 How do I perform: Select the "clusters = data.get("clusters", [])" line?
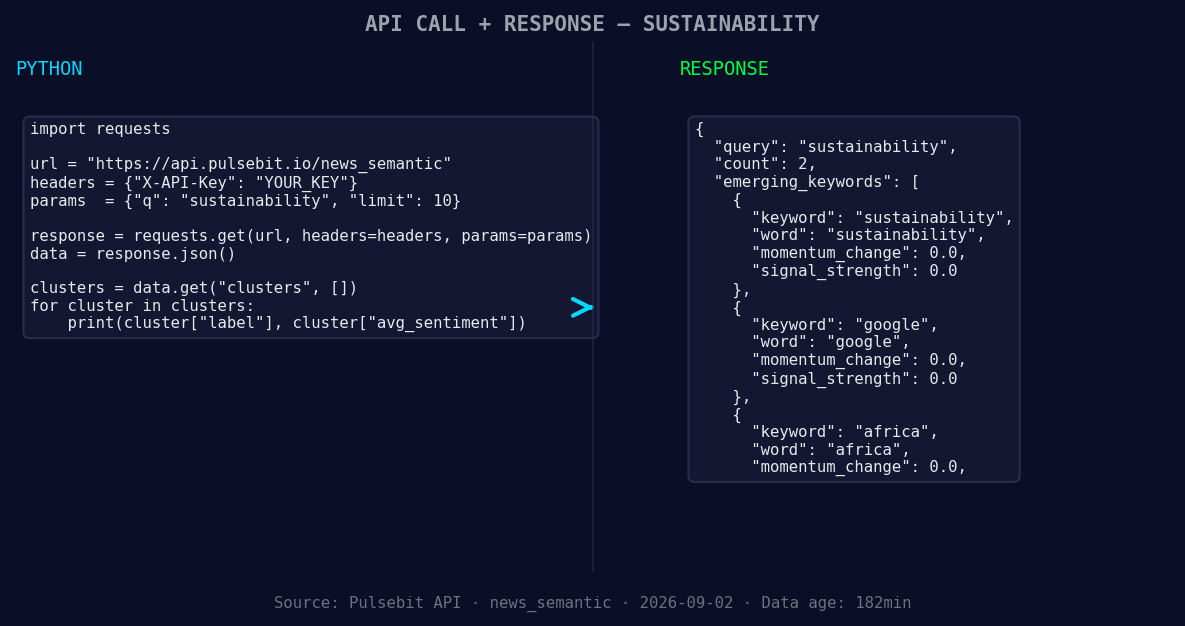click(x=194, y=288)
